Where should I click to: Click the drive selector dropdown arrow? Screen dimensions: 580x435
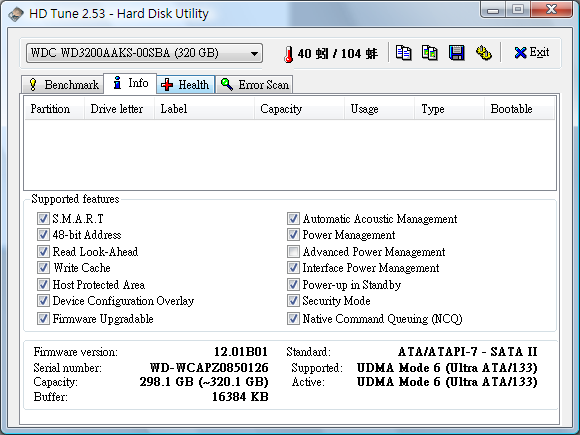(x=254, y=53)
